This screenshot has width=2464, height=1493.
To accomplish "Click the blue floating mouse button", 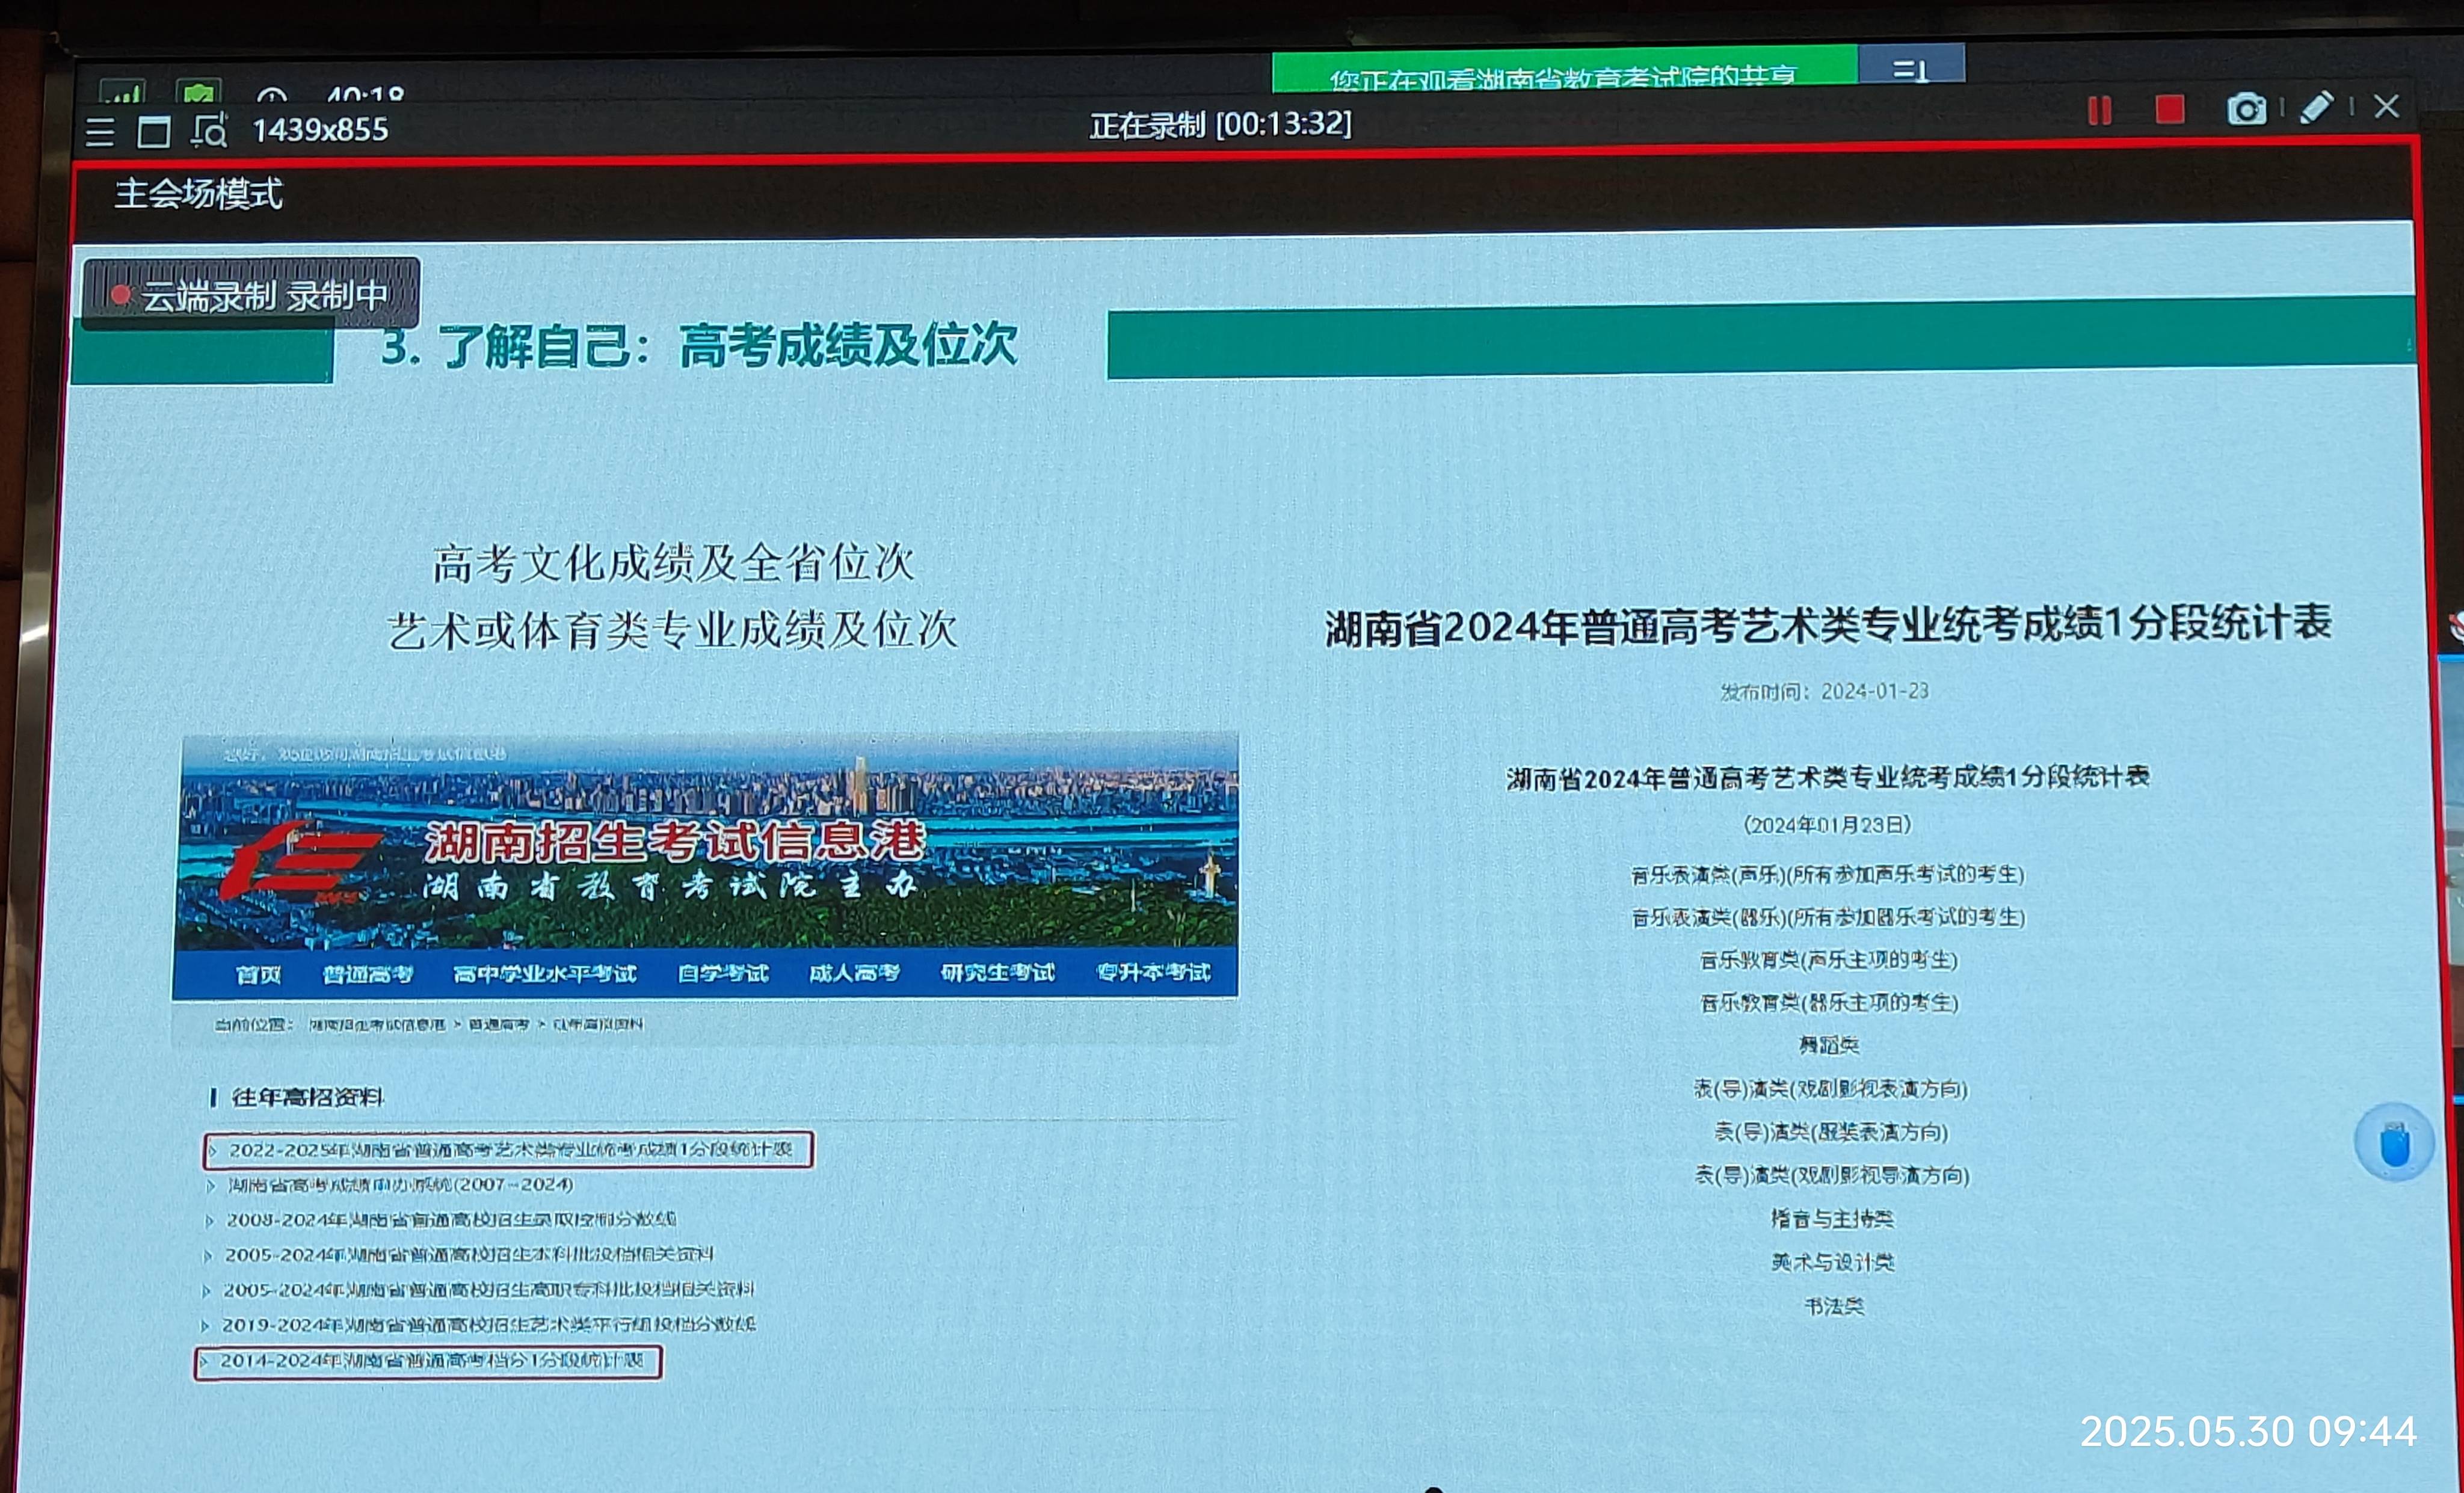I will coord(2394,1143).
